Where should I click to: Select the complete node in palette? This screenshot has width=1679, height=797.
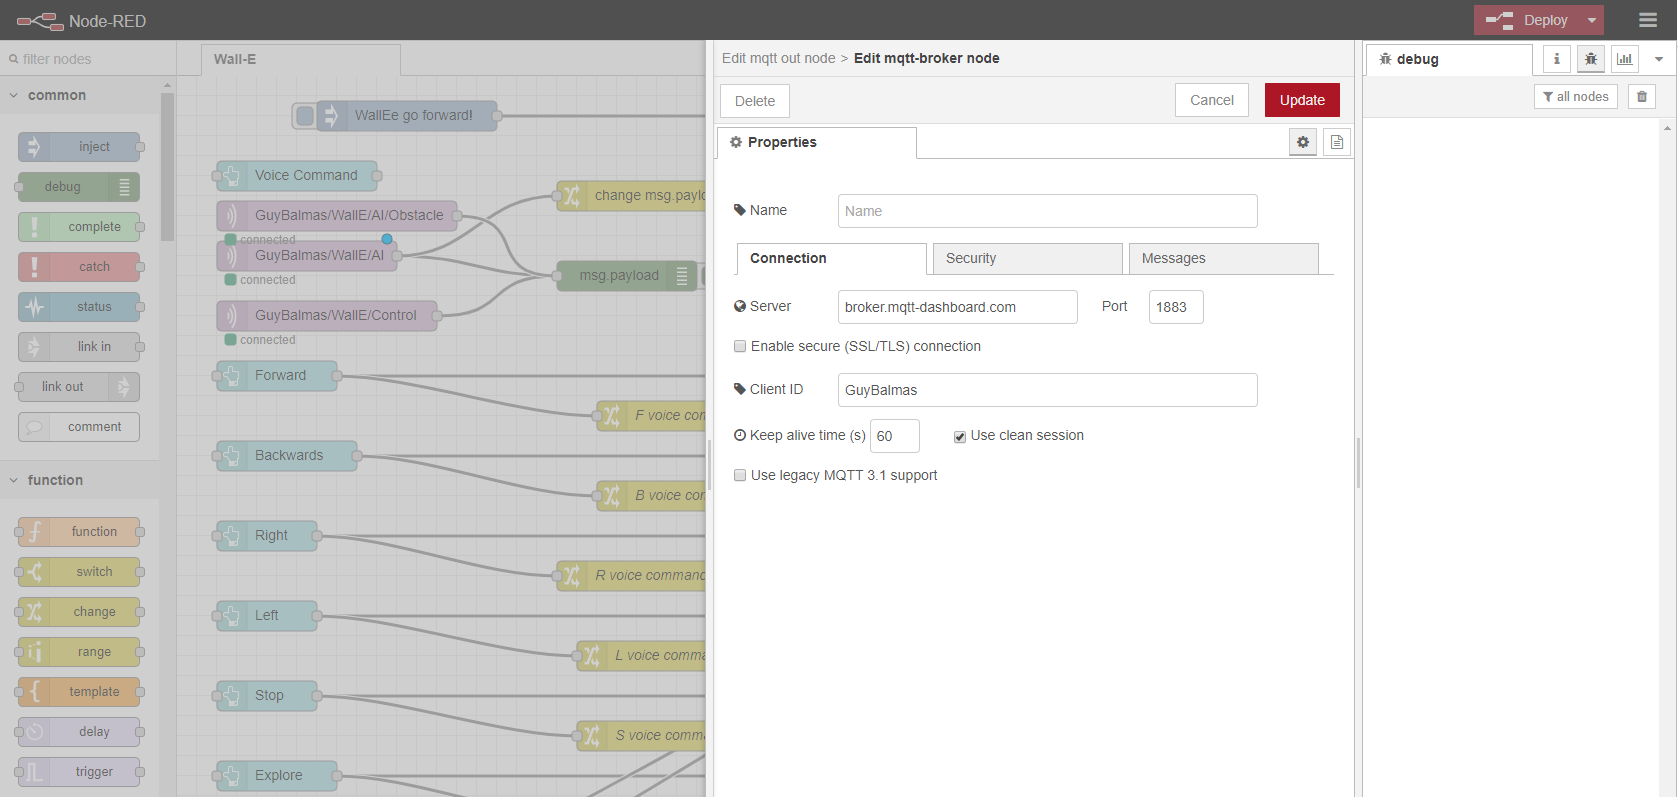[x=79, y=227]
